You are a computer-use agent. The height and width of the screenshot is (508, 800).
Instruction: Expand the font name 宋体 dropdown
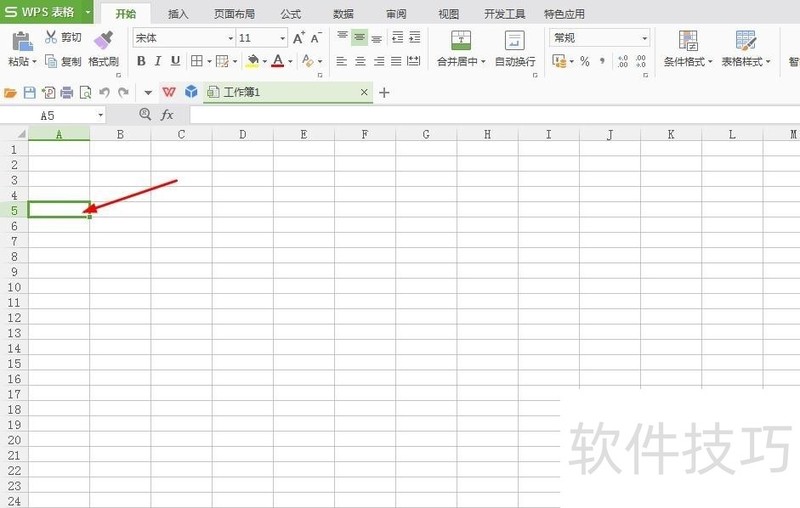[230, 38]
